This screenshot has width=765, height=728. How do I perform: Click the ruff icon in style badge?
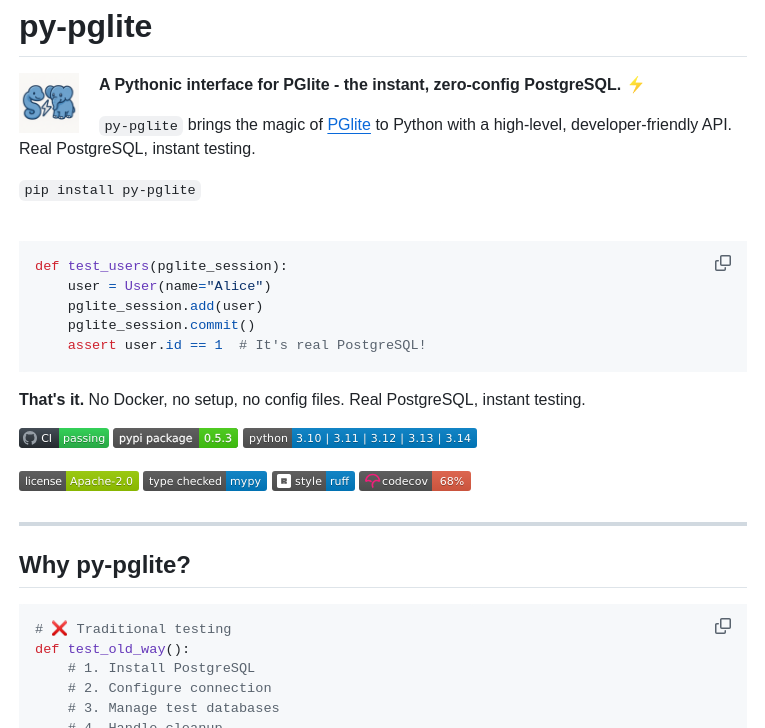tap(283, 481)
